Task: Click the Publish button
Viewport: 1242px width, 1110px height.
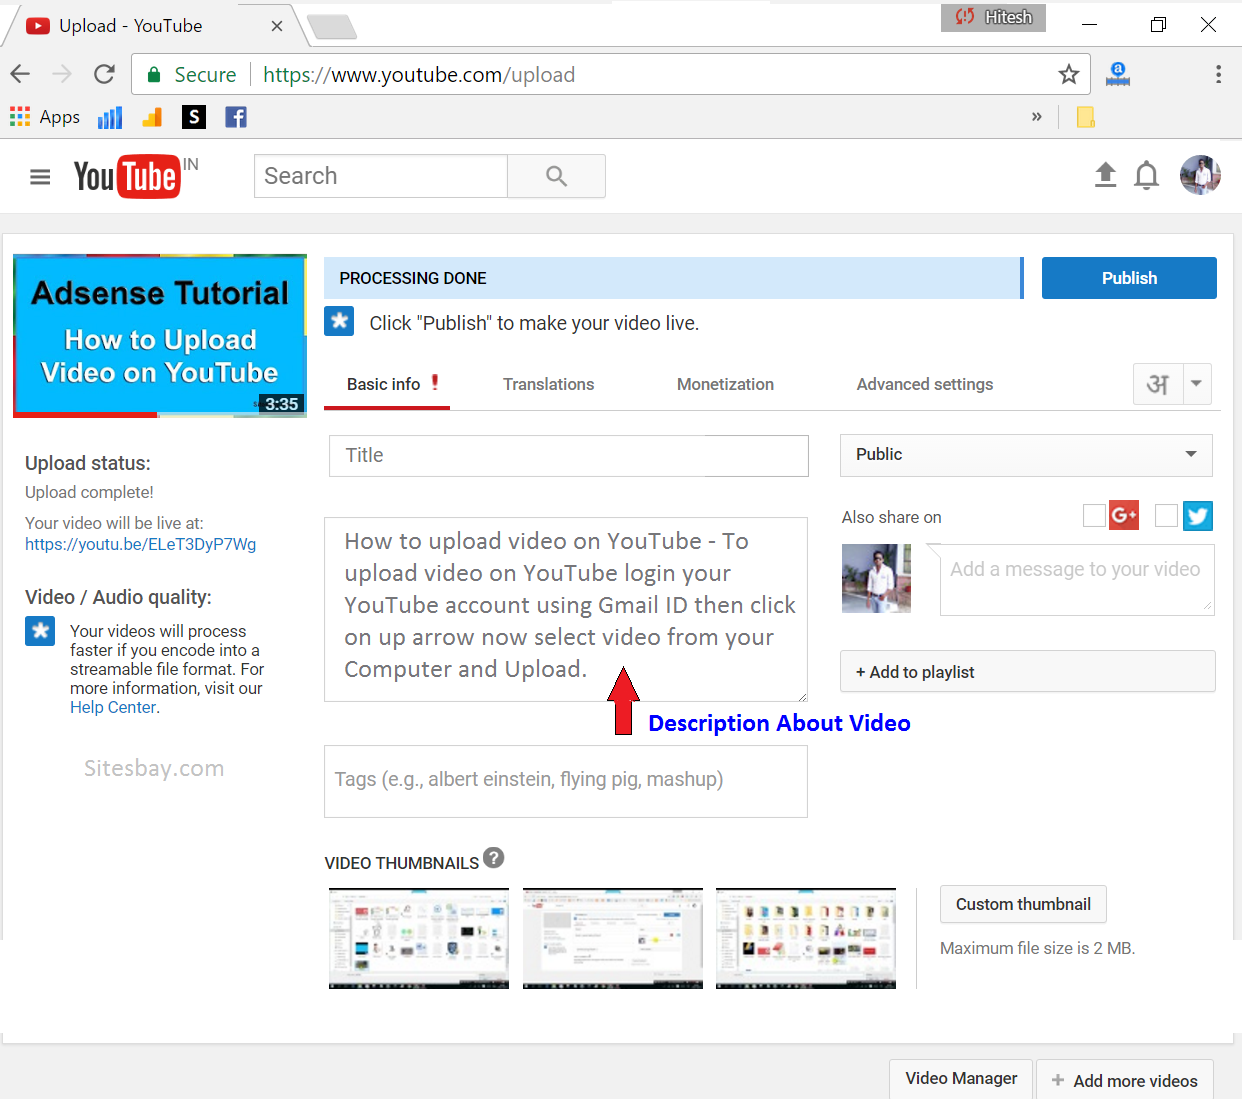Action: coord(1129,278)
